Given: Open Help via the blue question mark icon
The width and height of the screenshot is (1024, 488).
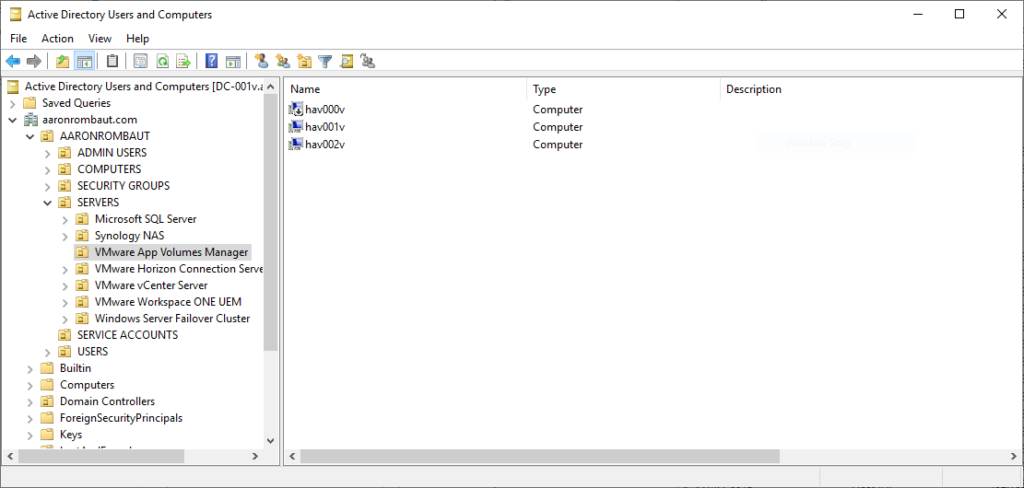Looking at the screenshot, I should tap(212, 62).
